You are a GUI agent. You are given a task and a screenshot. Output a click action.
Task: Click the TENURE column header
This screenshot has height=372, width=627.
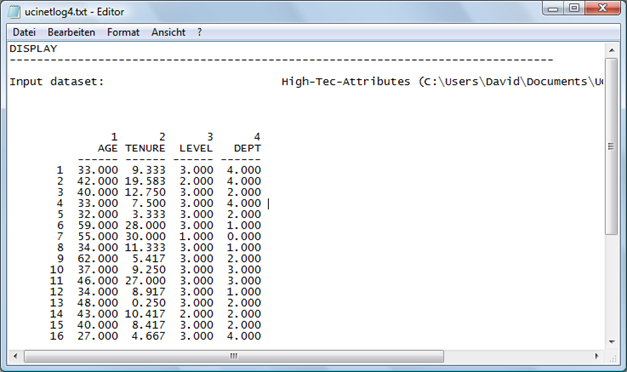click(x=145, y=148)
